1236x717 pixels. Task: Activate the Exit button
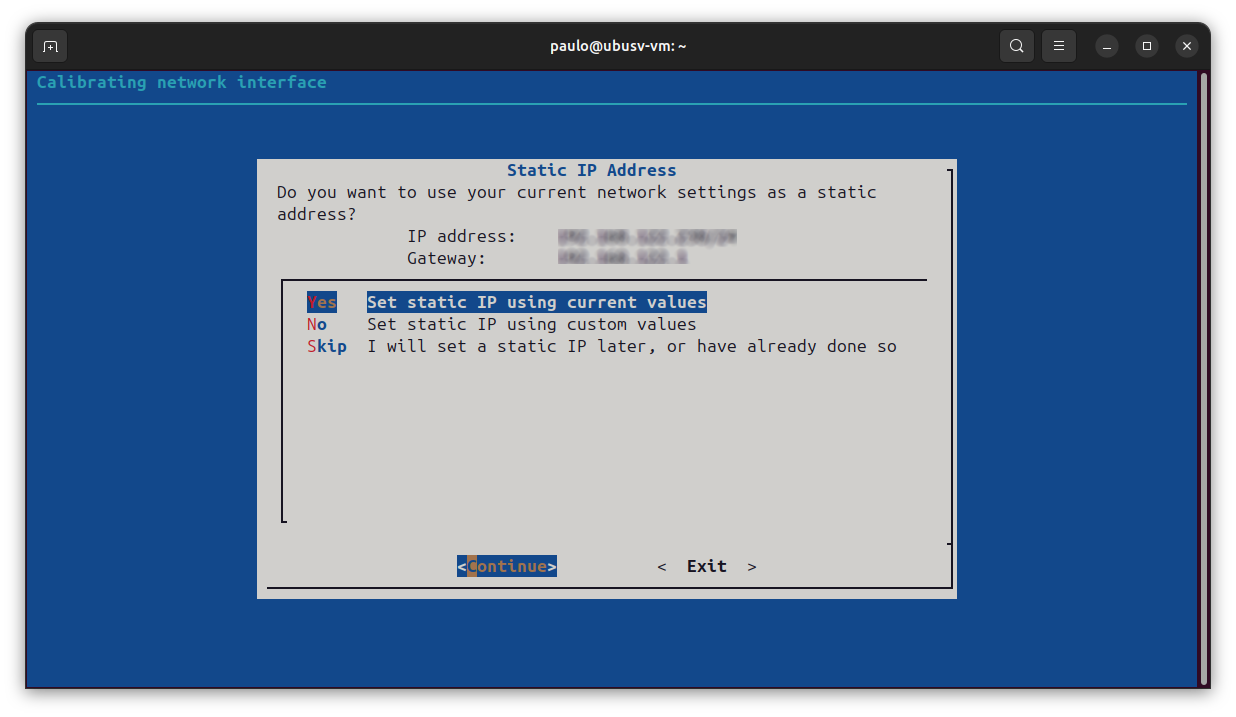click(706, 565)
